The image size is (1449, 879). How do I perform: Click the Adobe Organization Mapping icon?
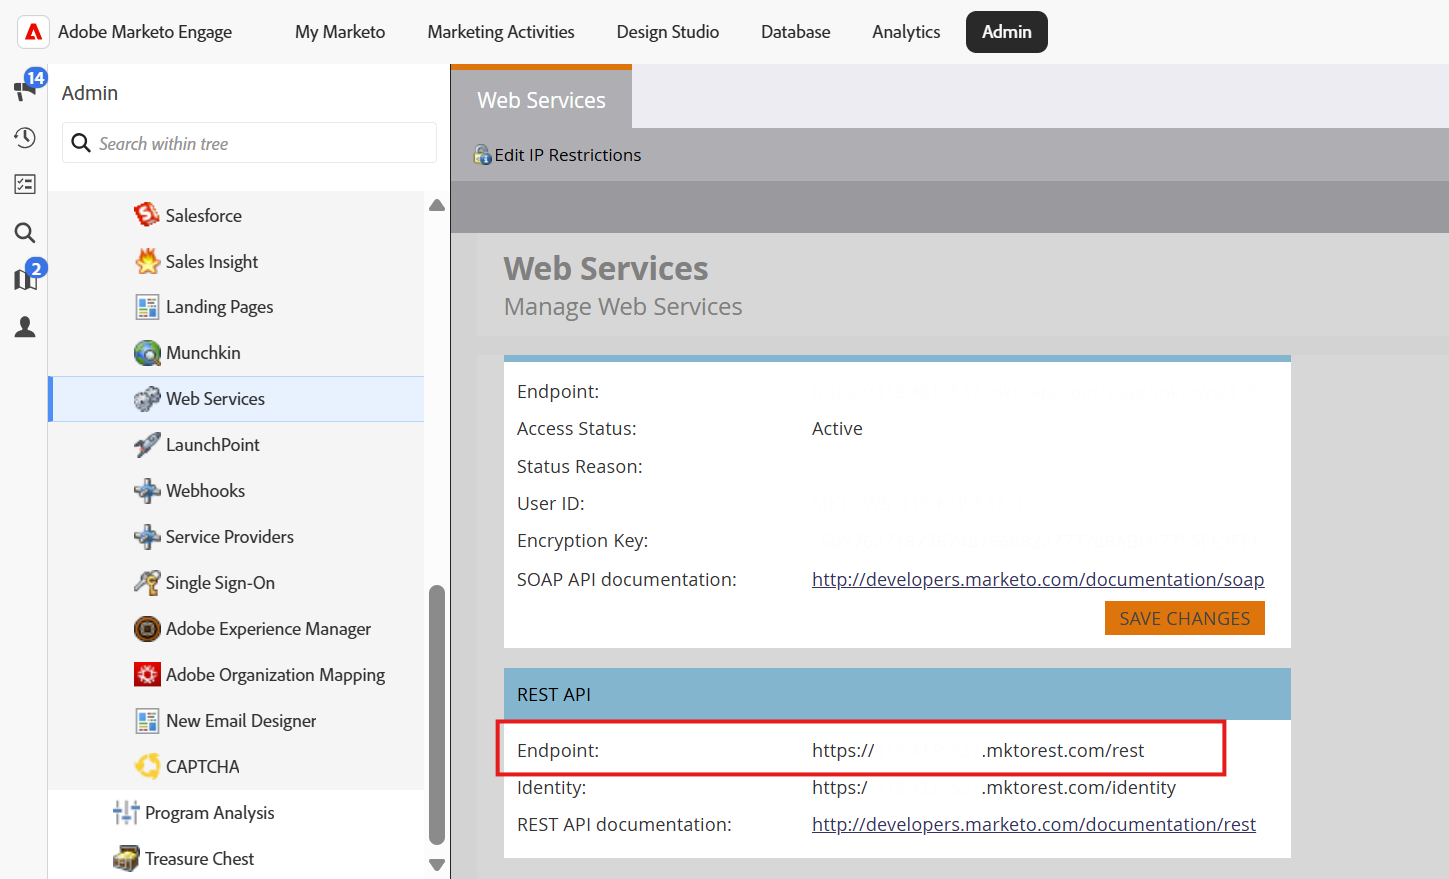147,675
